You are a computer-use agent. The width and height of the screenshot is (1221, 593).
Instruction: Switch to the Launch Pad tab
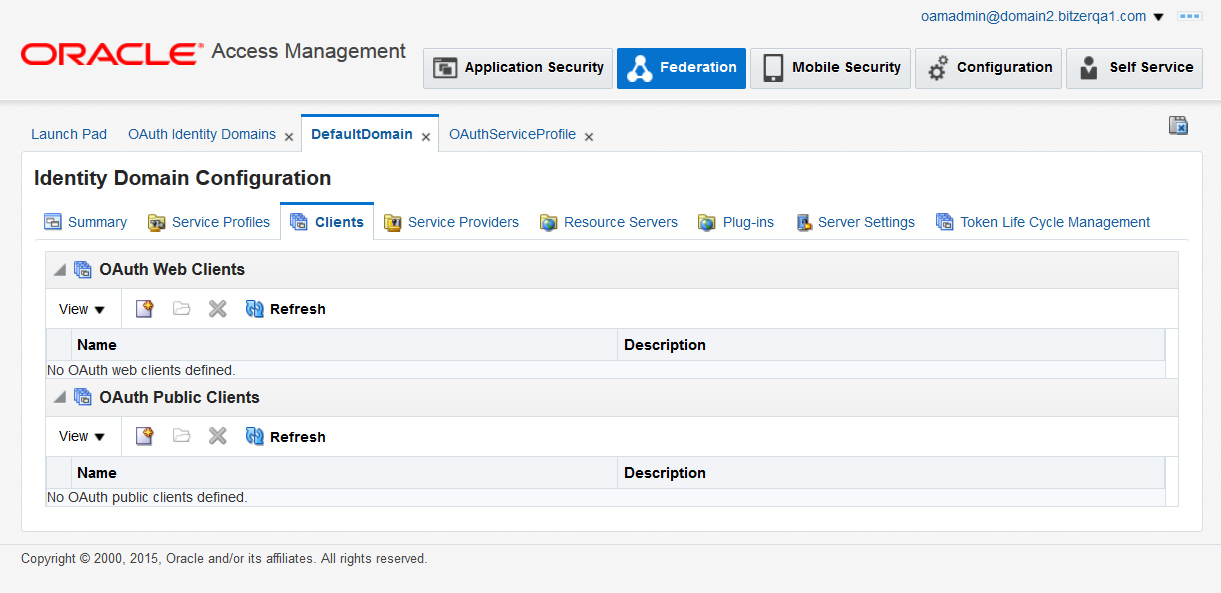coord(69,134)
